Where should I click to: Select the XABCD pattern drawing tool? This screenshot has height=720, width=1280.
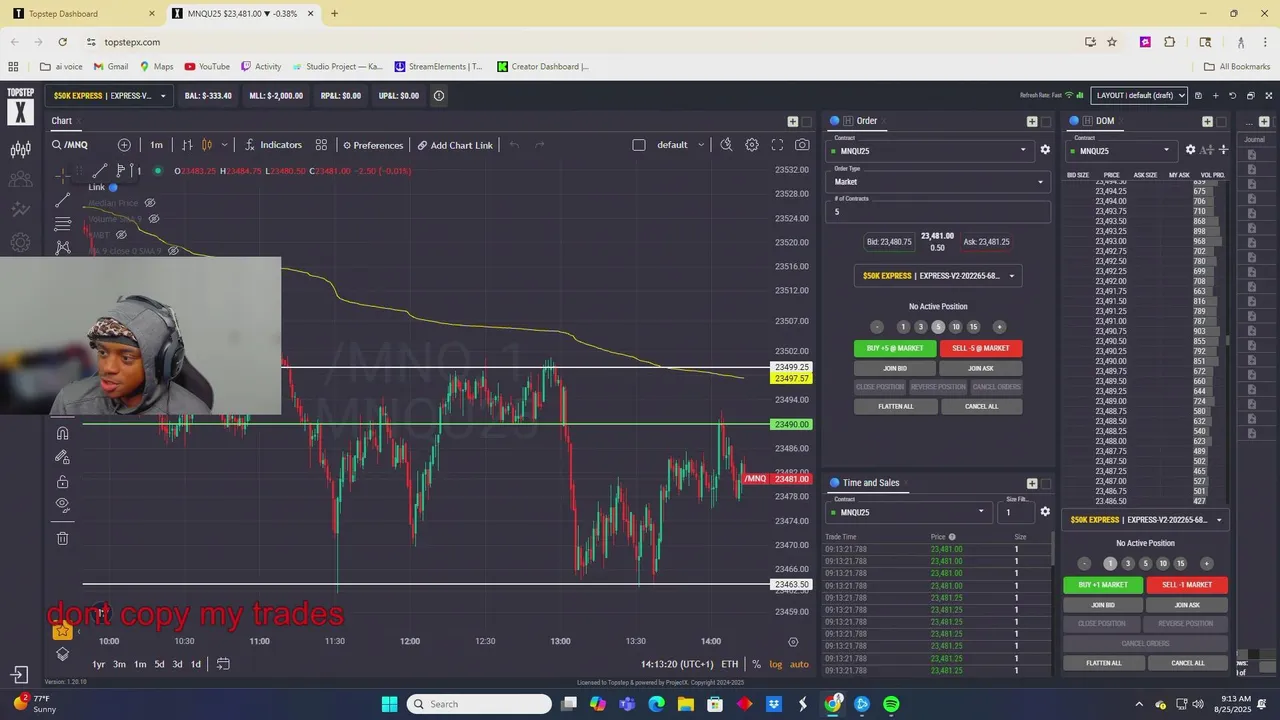[x=63, y=247]
